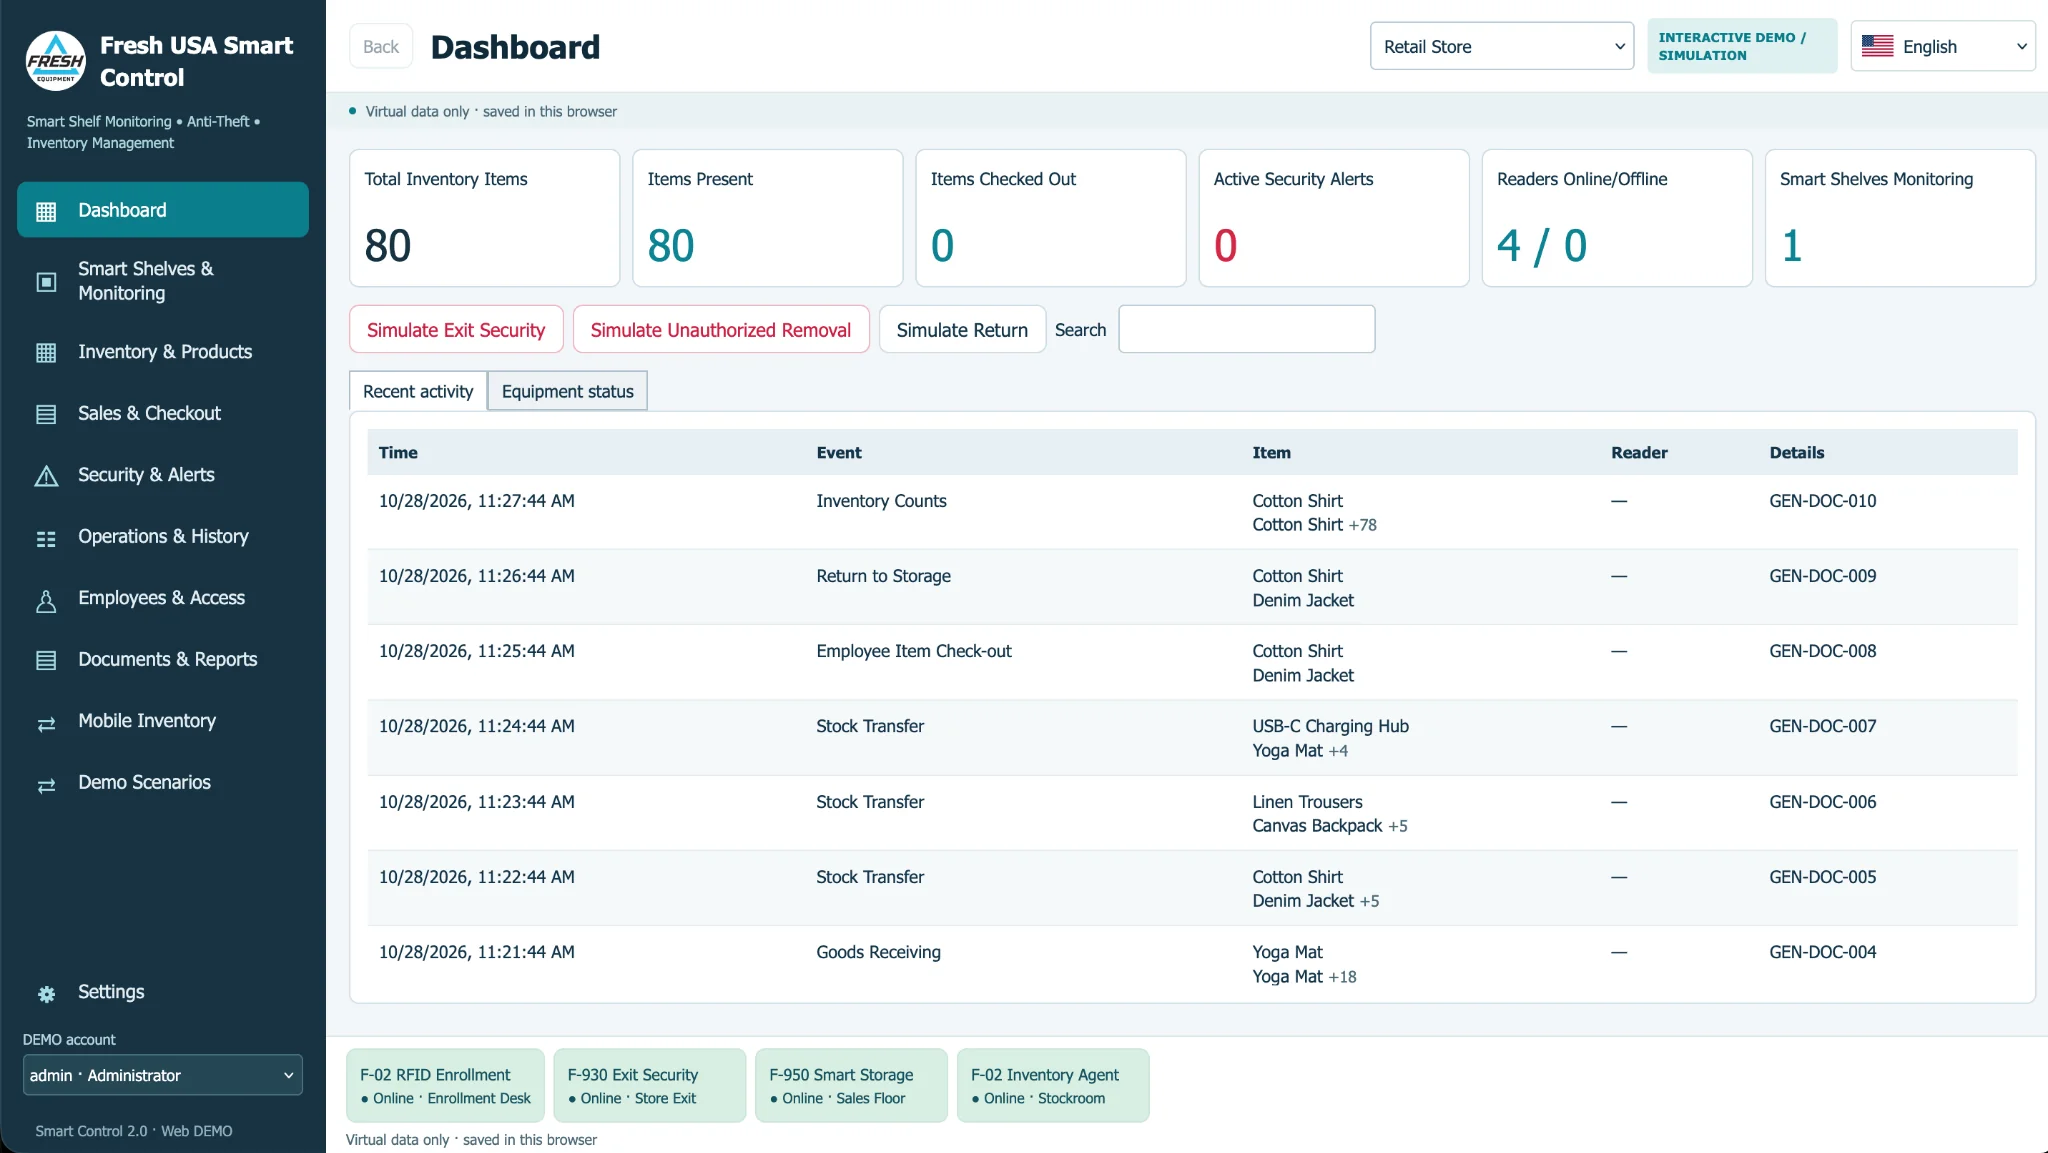
Task: Click the Search input field
Action: click(x=1246, y=329)
